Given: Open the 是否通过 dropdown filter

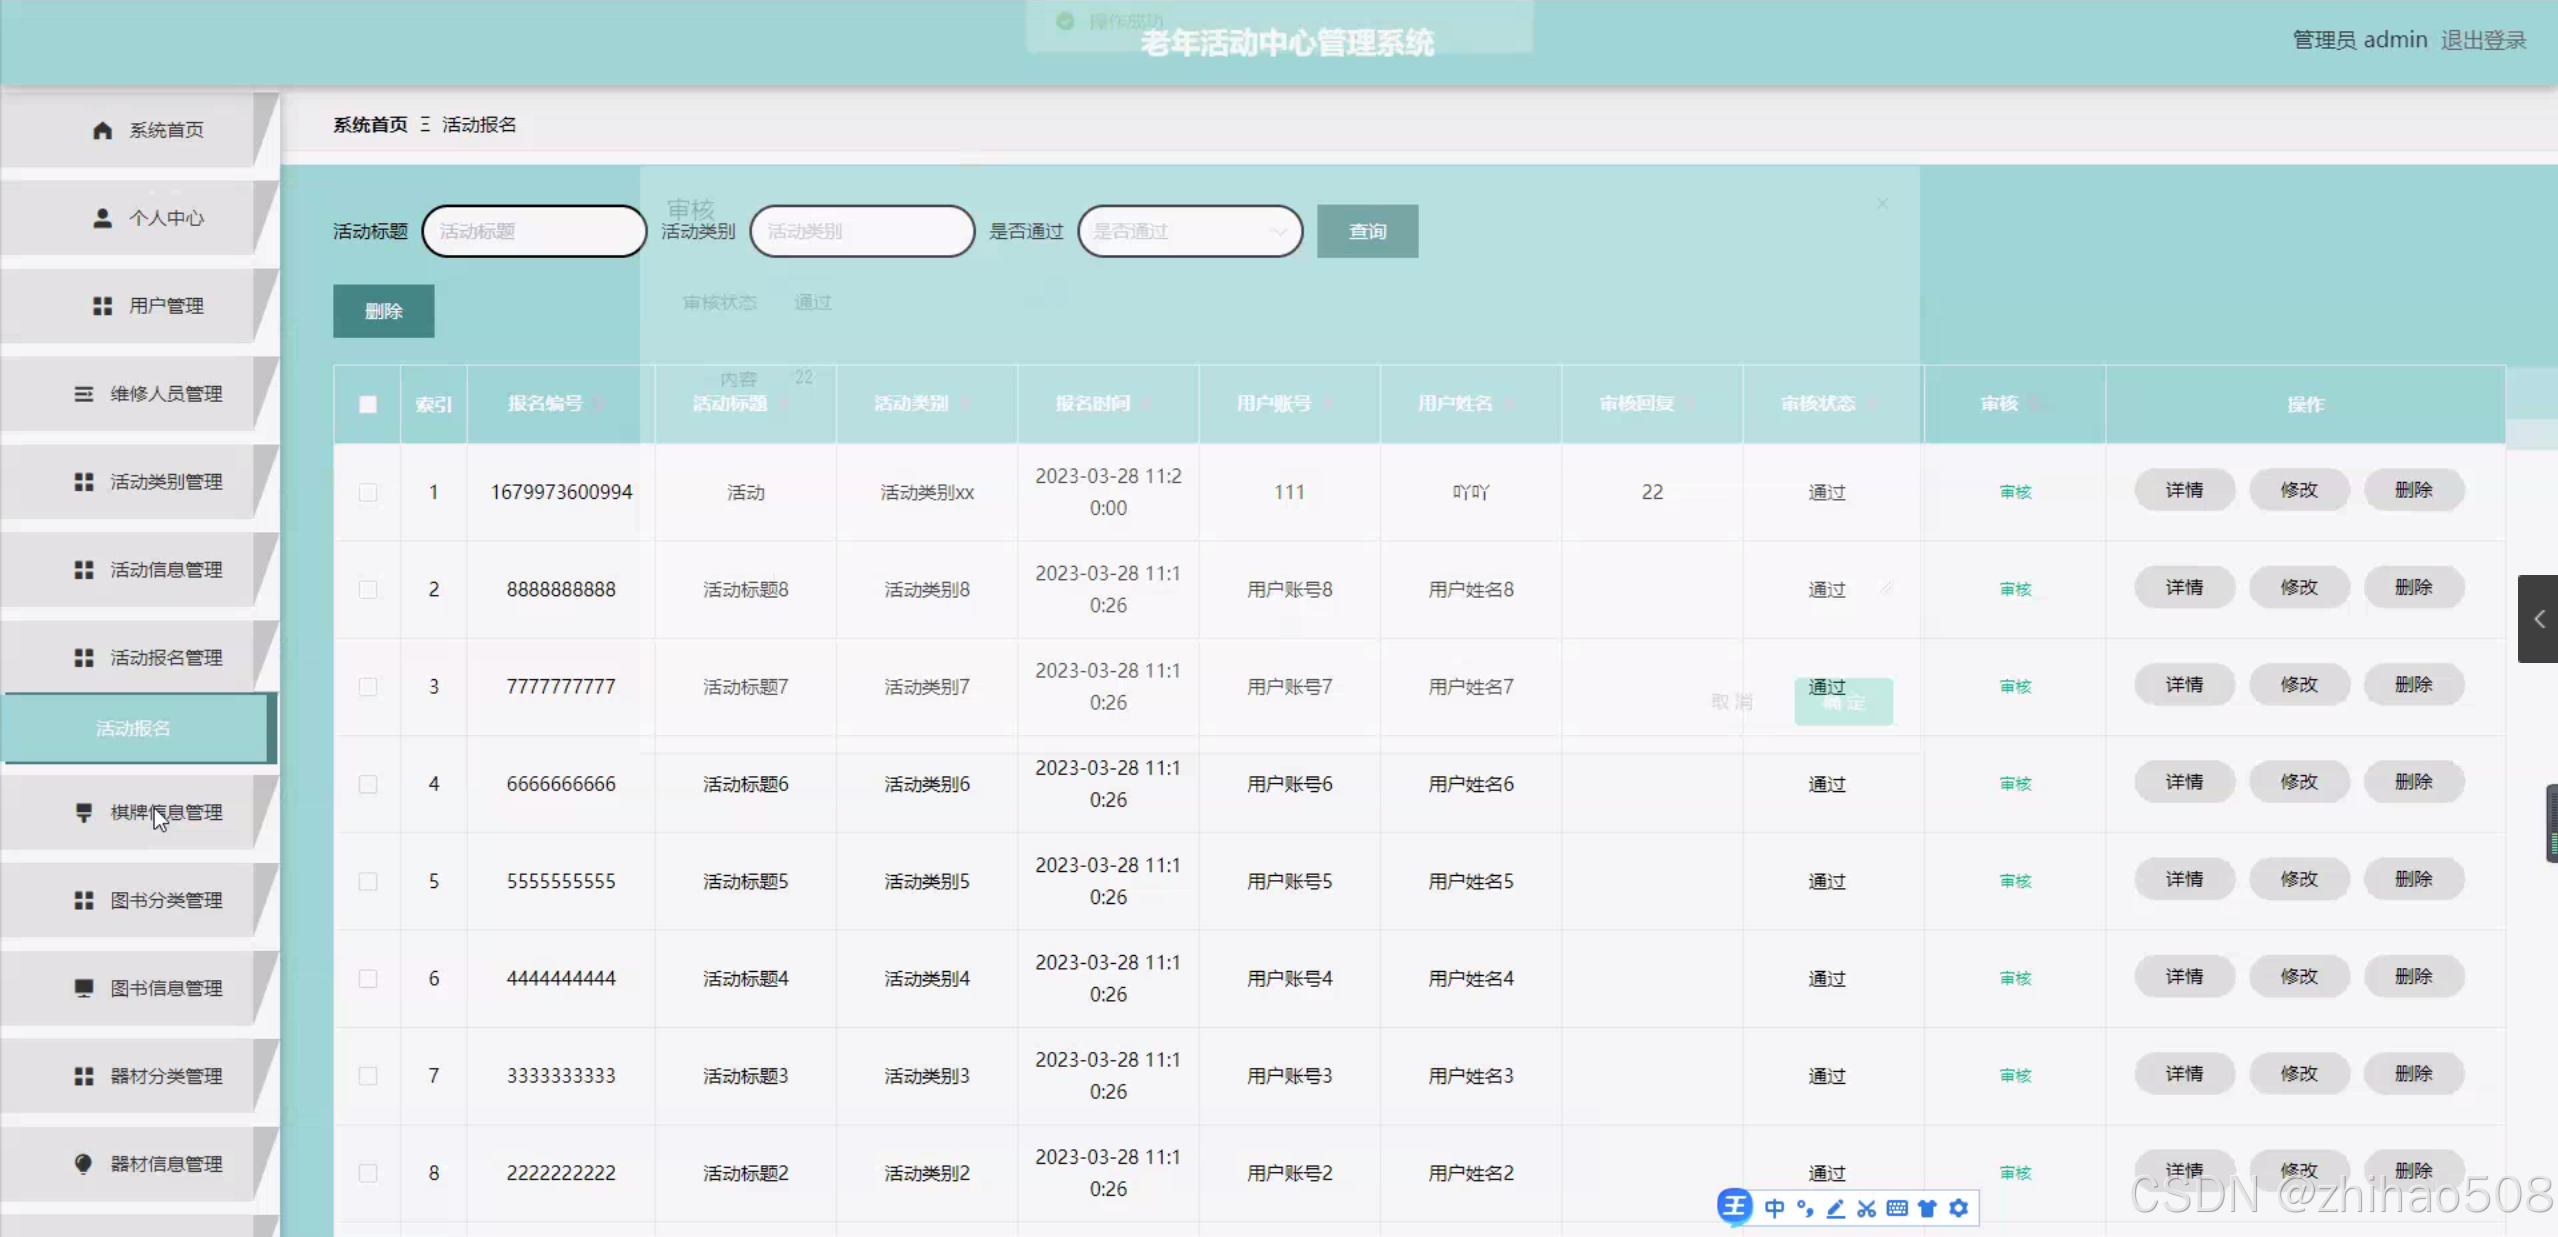Looking at the screenshot, I should (1190, 231).
